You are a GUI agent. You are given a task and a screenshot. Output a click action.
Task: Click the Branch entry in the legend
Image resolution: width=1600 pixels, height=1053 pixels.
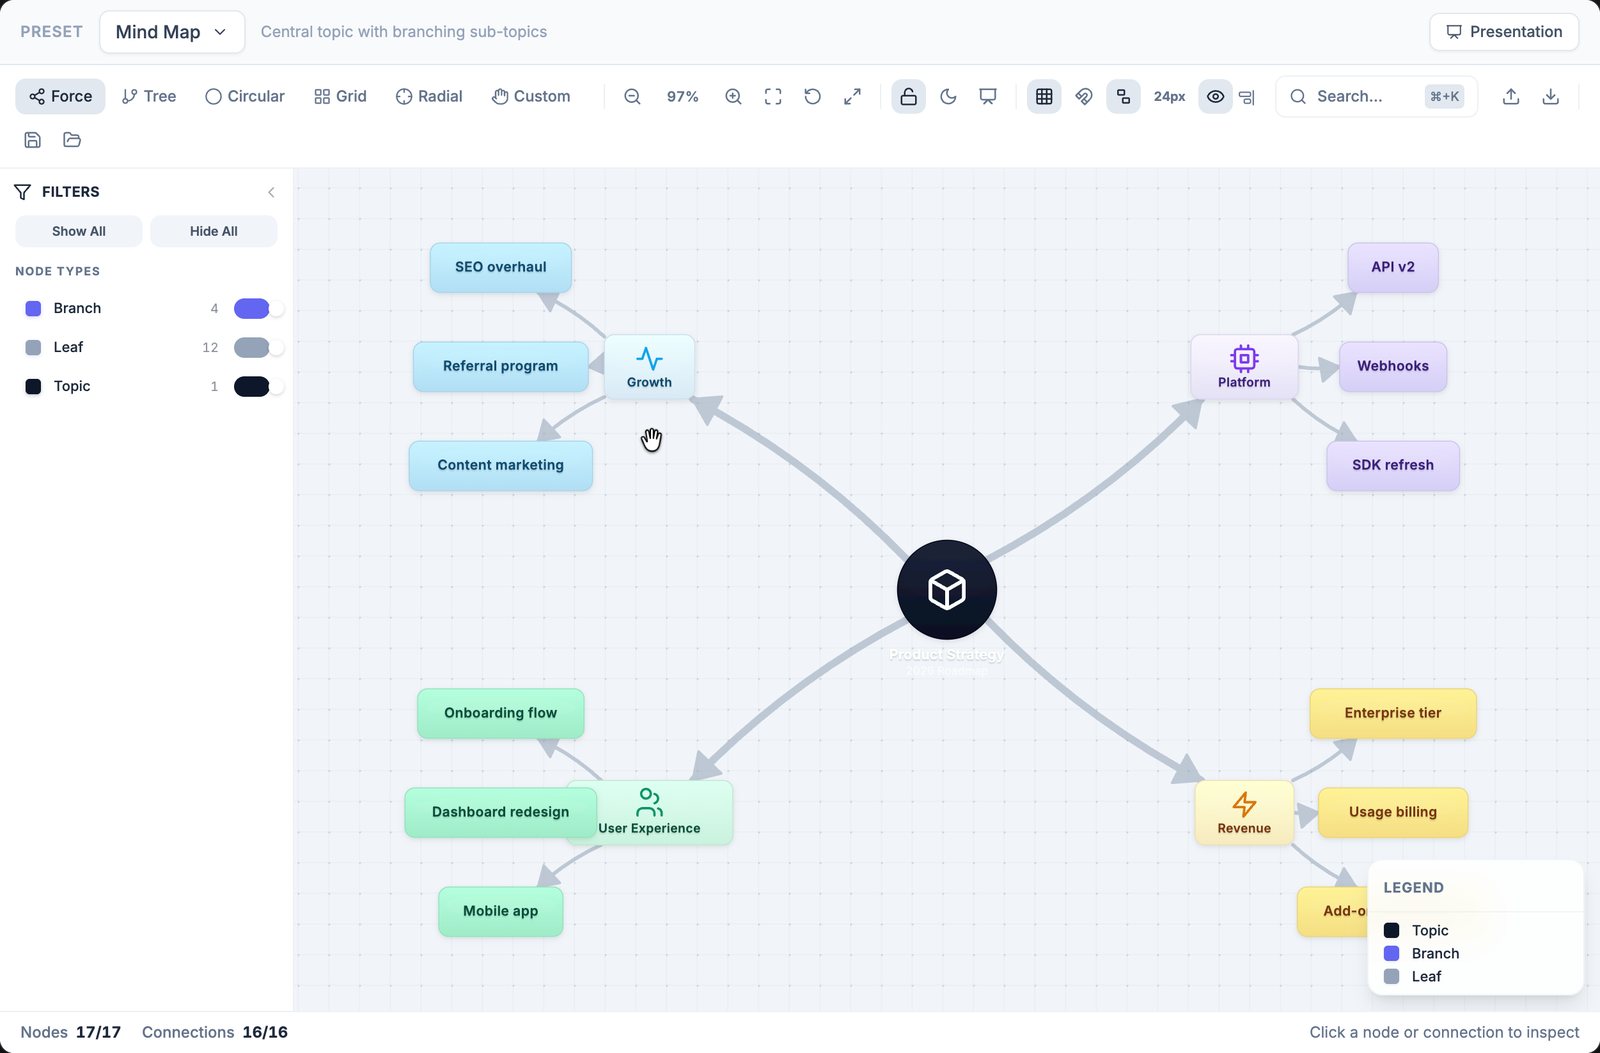coord(1421,954)
